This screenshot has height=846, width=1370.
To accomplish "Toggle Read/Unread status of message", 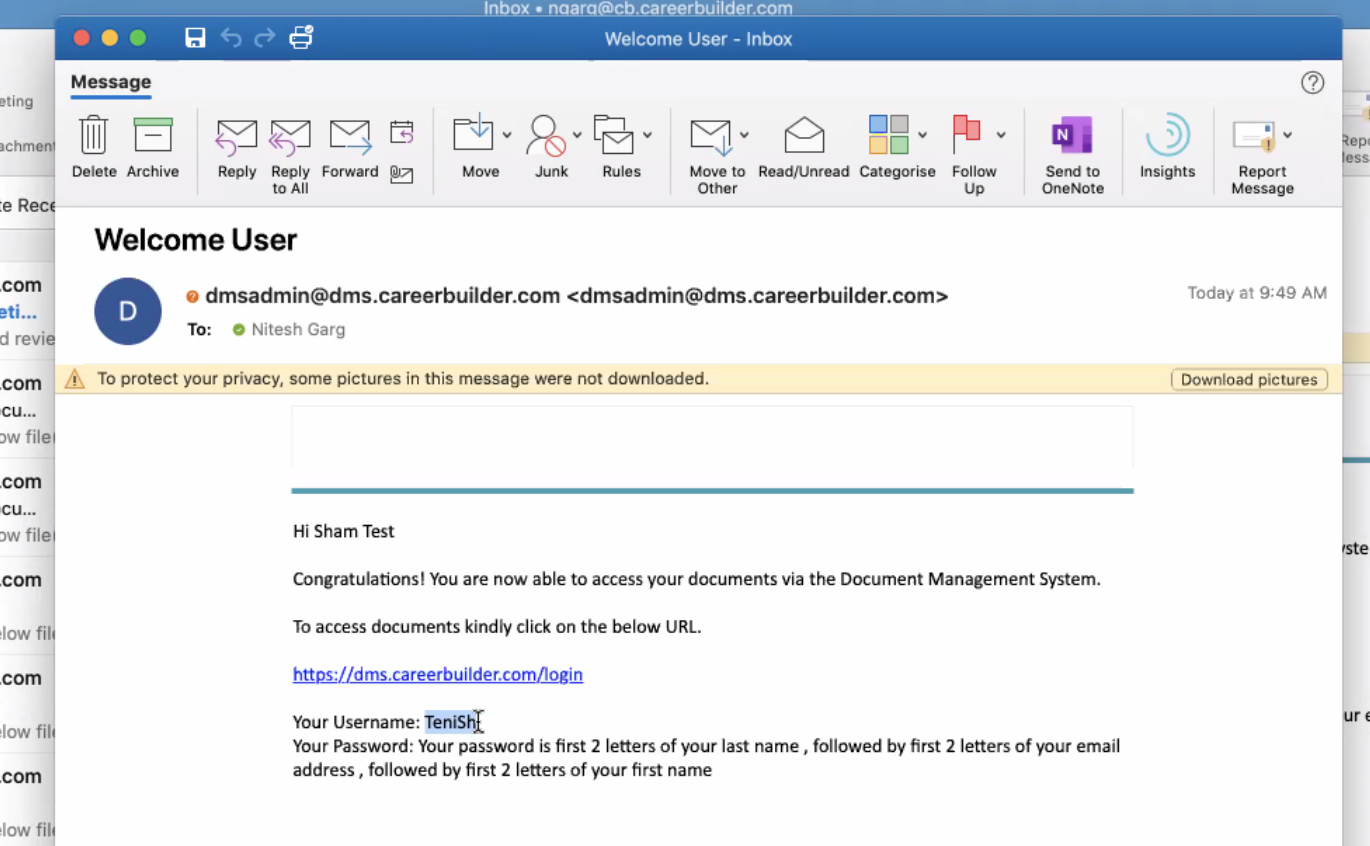I will 803,136.
